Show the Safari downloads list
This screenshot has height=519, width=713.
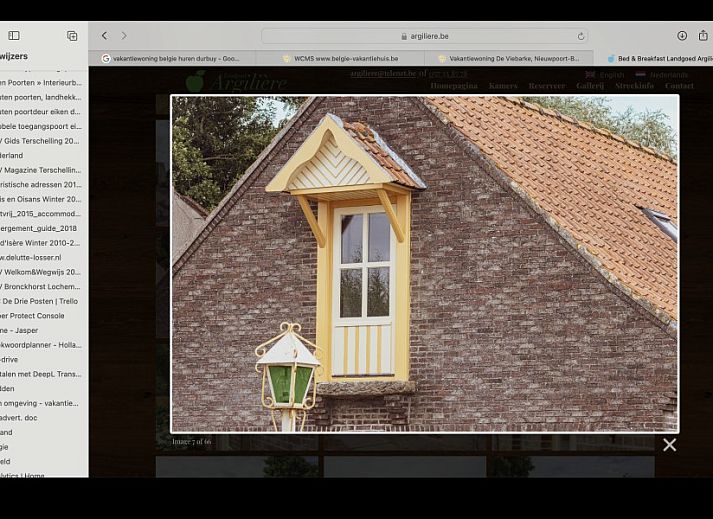click(x=682, y=36)
